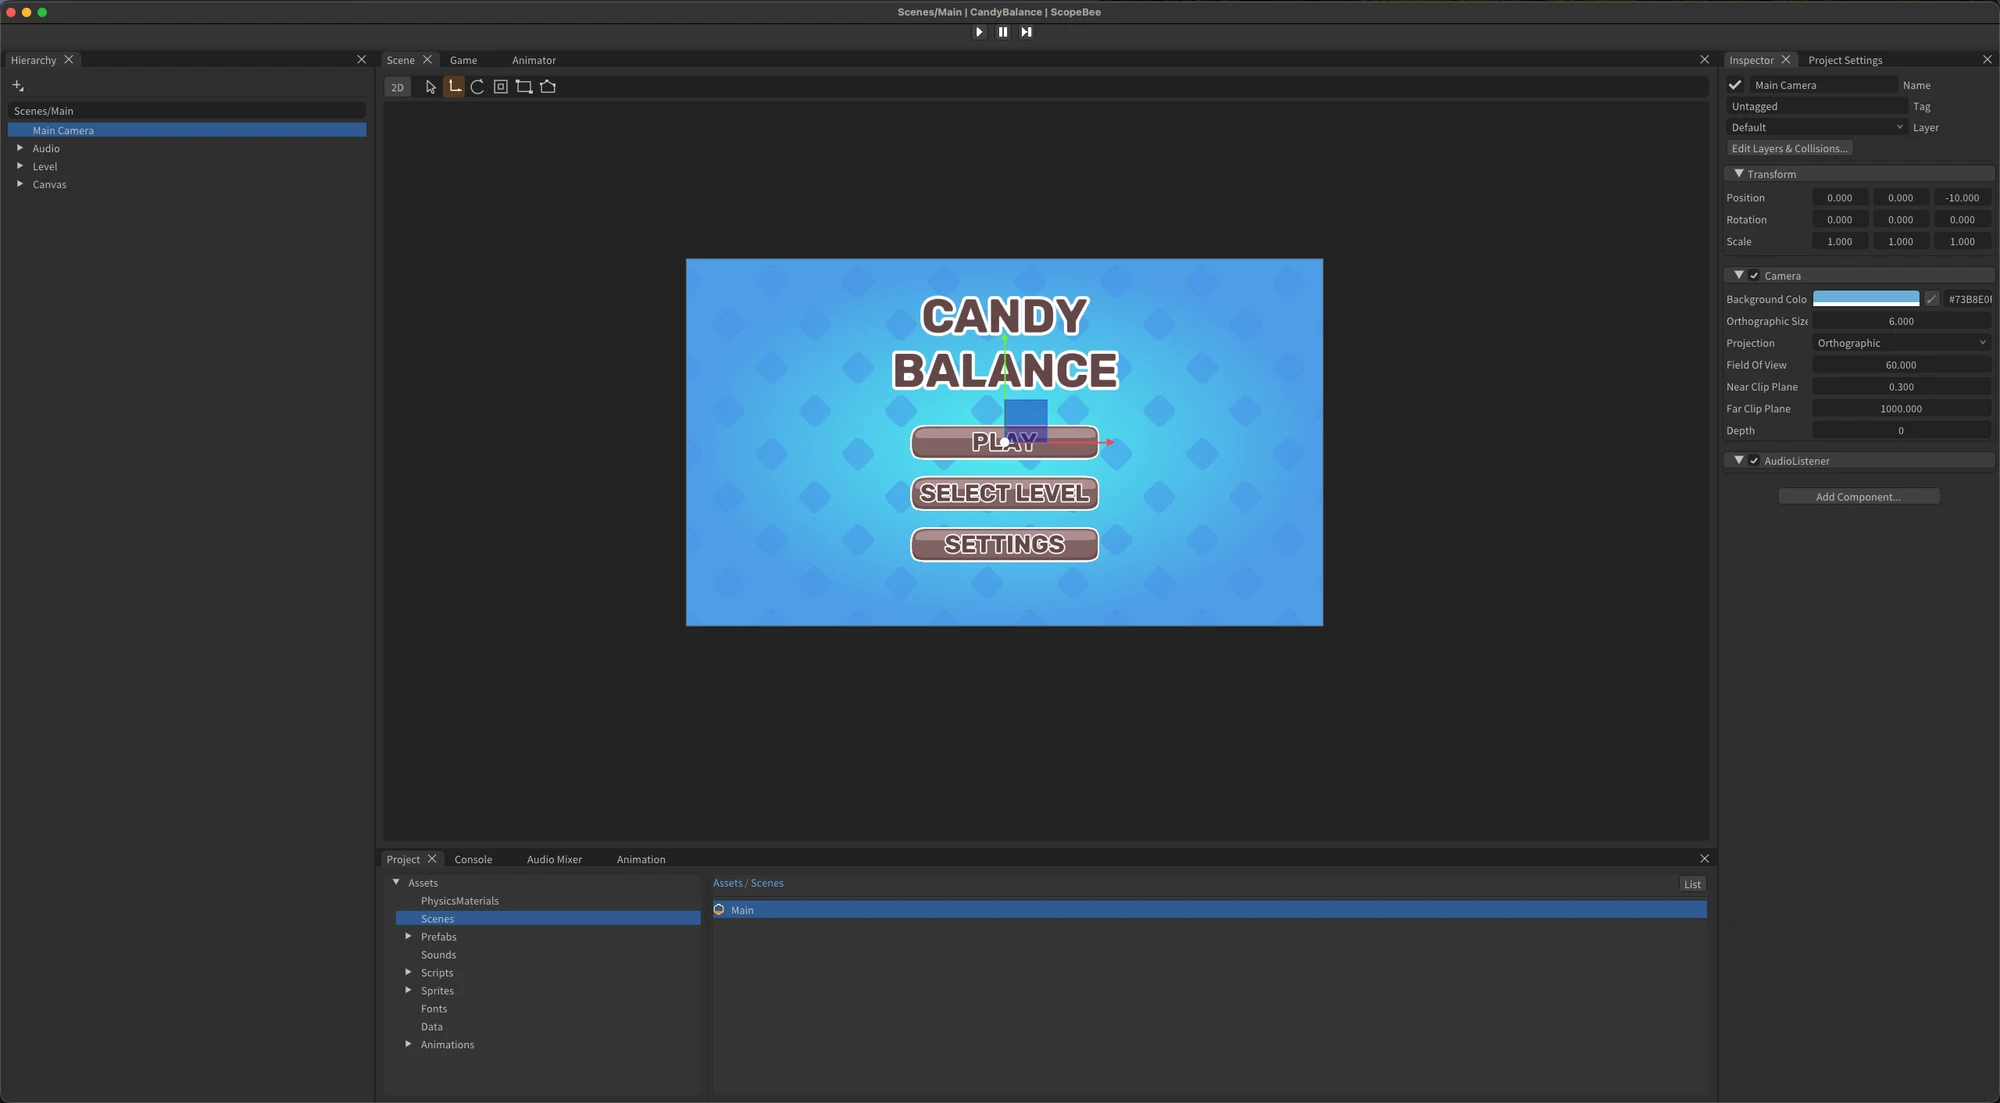This screenshot has height=1103, width=2000.
Task: Switch to the Game tab
Action: (x=463, y=60)
